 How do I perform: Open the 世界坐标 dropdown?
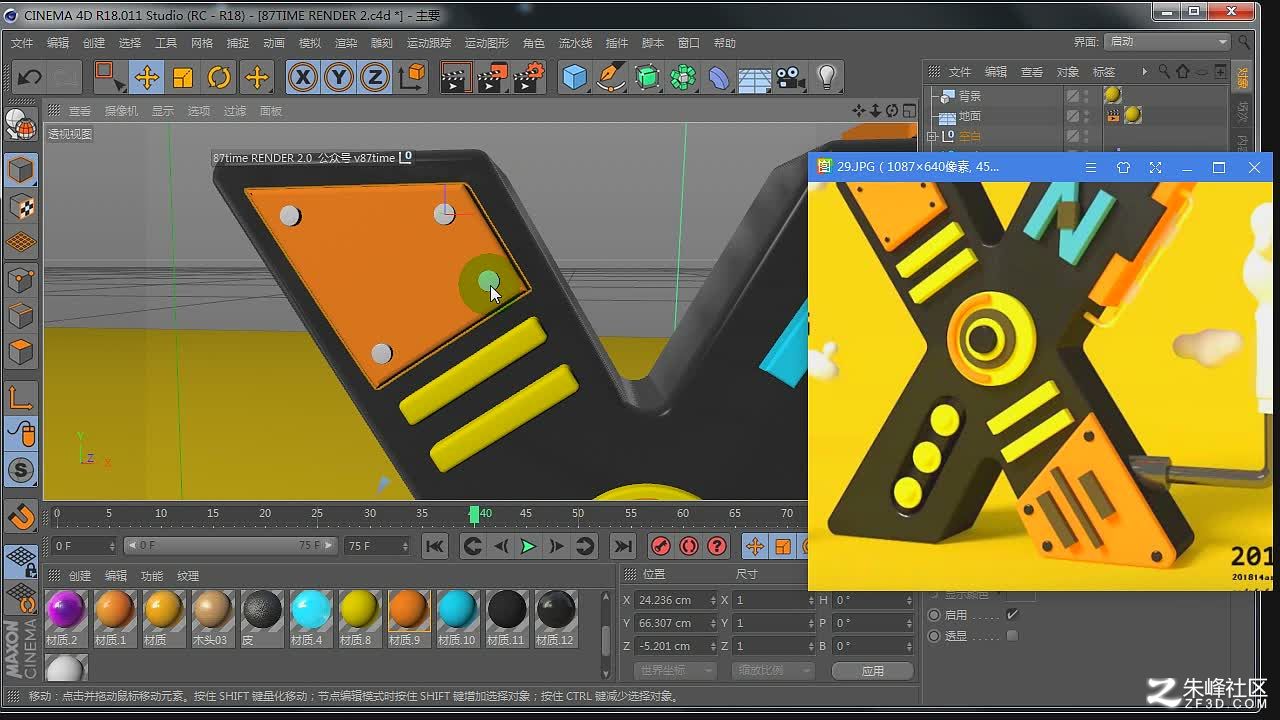click(675, 670)
